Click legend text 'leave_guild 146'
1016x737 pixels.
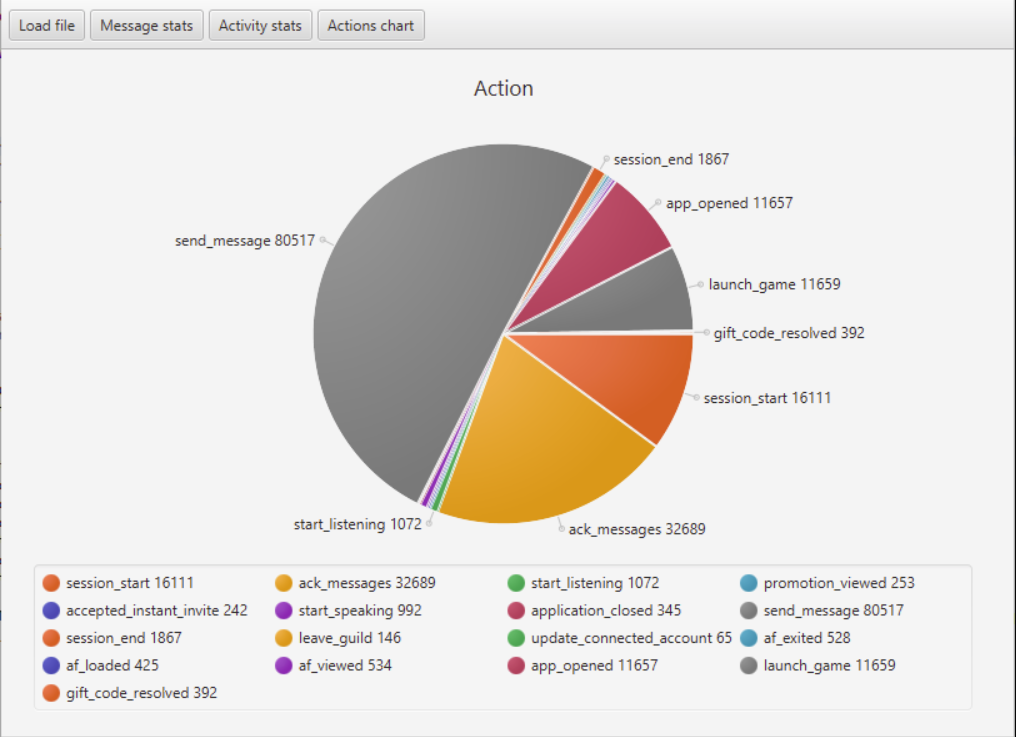[x=350, y=638]
